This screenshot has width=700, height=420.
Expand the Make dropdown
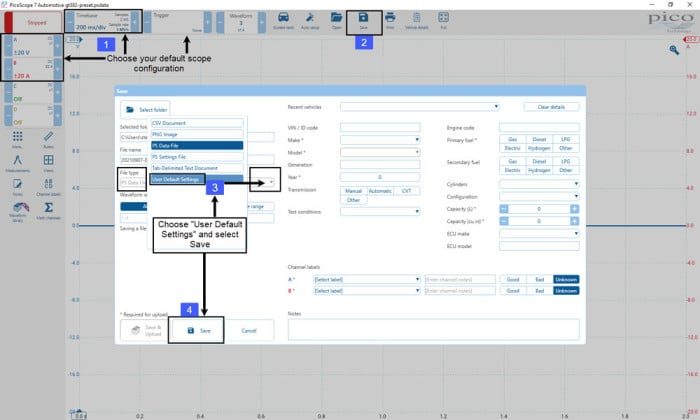tap(417, 140)
